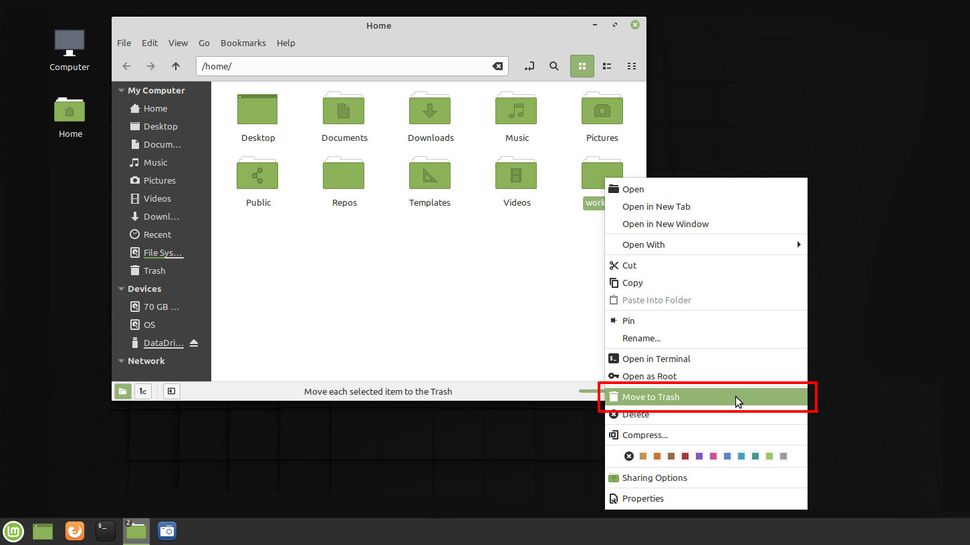Go back using the toolbar back arrow
This screenshot has width=970, height=545.
126,66
